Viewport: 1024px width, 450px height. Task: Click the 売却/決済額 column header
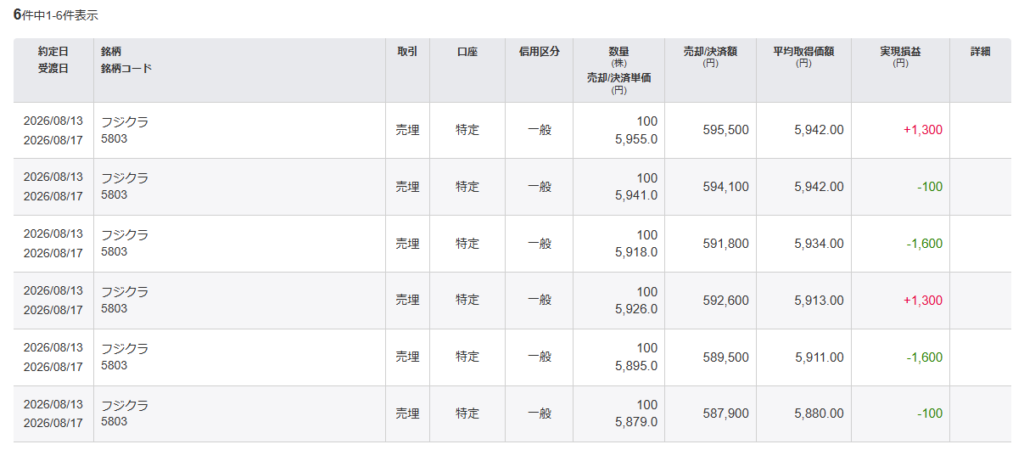click(711, 70)
